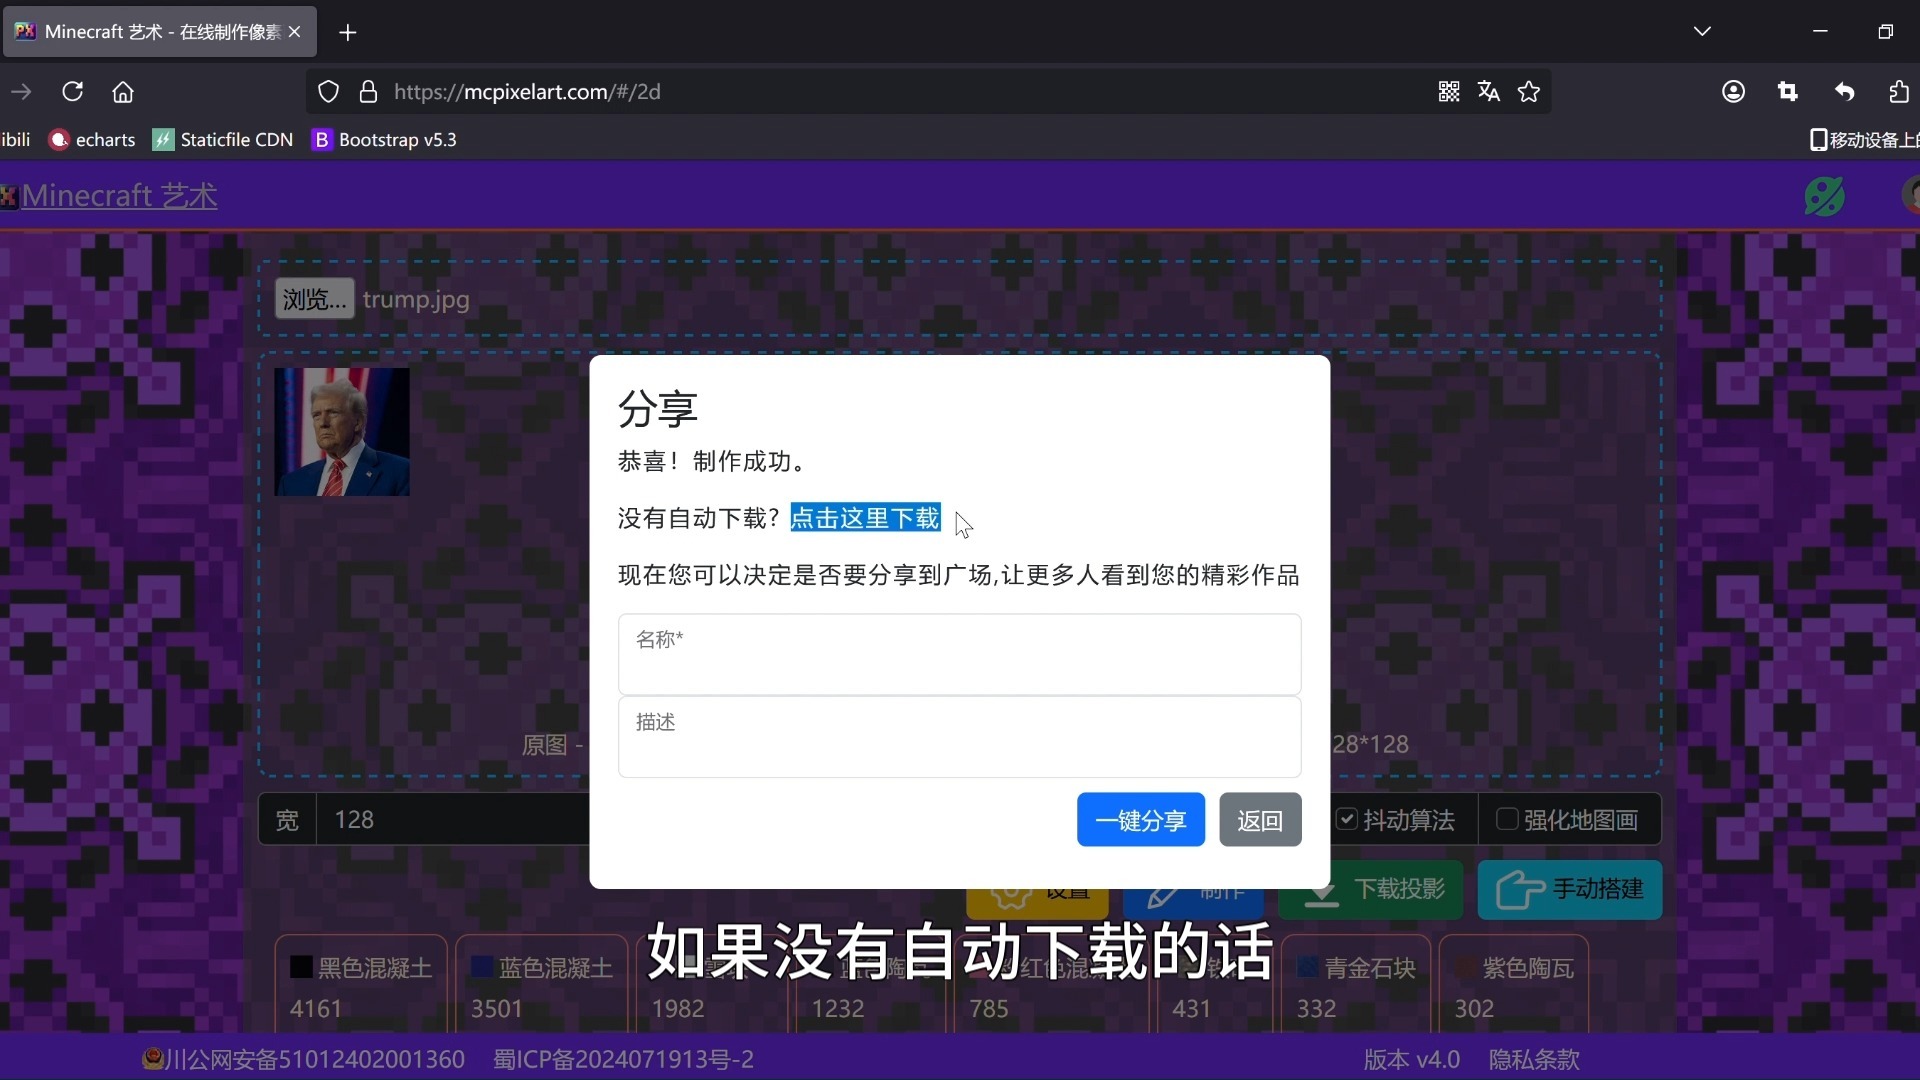Disable the 抖动算法 checkbox
The height and width of the screenshot is (1080, 1920).
(1348, 819)
